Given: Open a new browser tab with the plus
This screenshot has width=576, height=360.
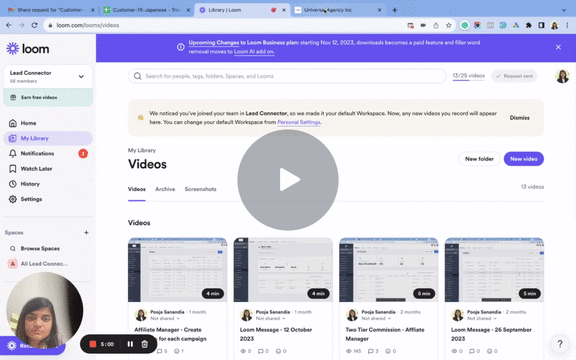Looking at the screenshot, I should click(395, 10).
